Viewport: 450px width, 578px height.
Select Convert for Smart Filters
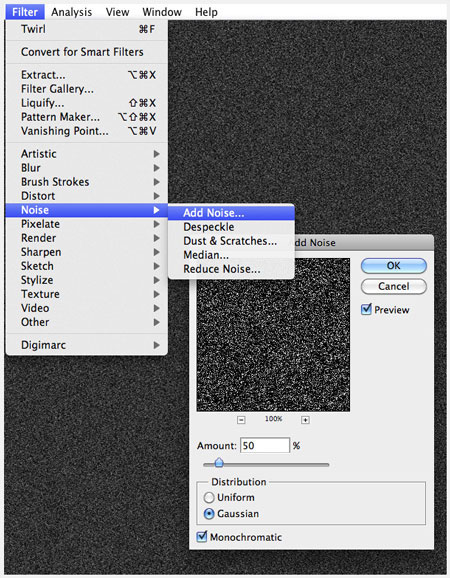pyautogui.click(x=87, y=52)
